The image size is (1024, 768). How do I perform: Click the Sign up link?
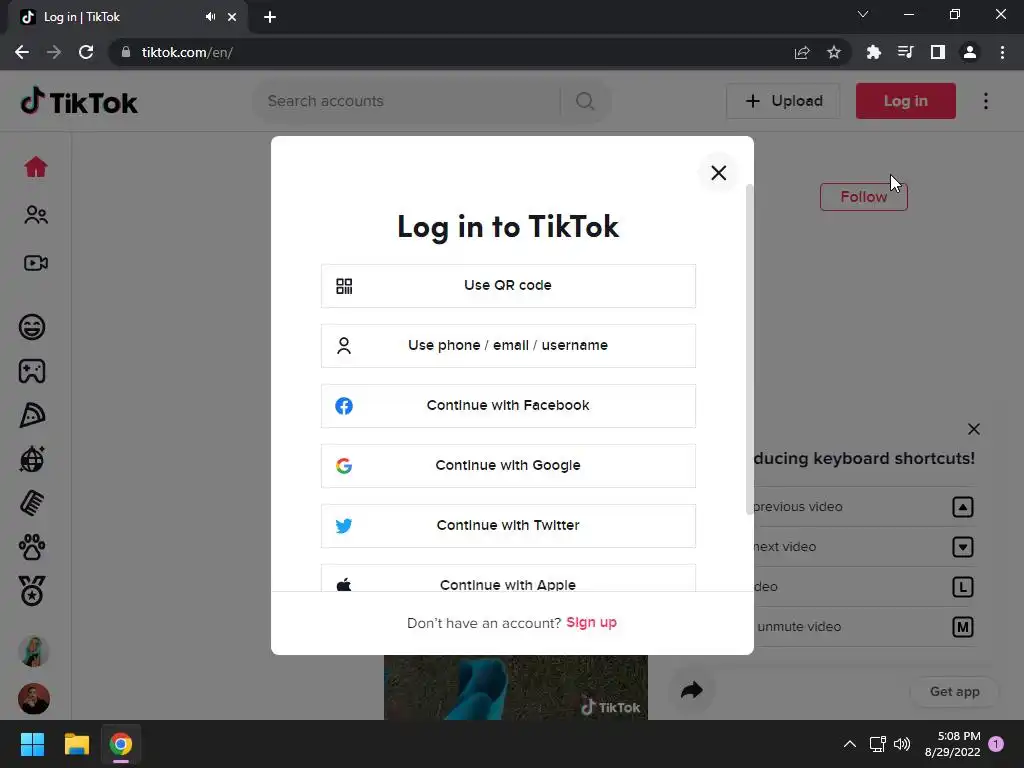591,622
